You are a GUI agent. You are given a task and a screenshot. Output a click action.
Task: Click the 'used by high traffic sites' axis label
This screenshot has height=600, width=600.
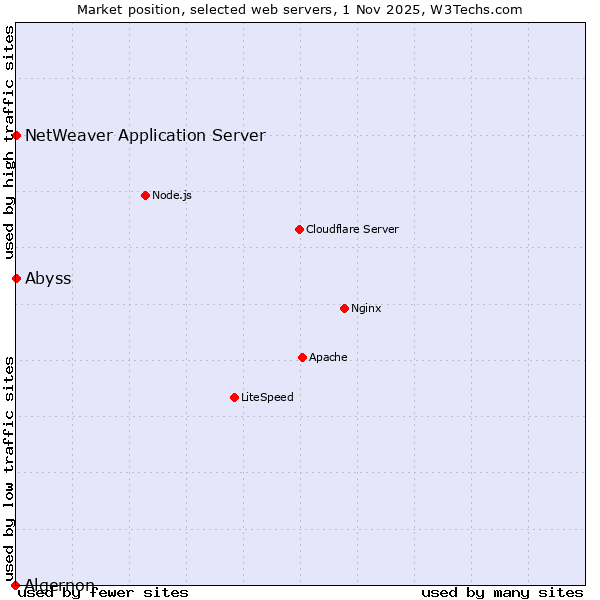pos(9,141)
